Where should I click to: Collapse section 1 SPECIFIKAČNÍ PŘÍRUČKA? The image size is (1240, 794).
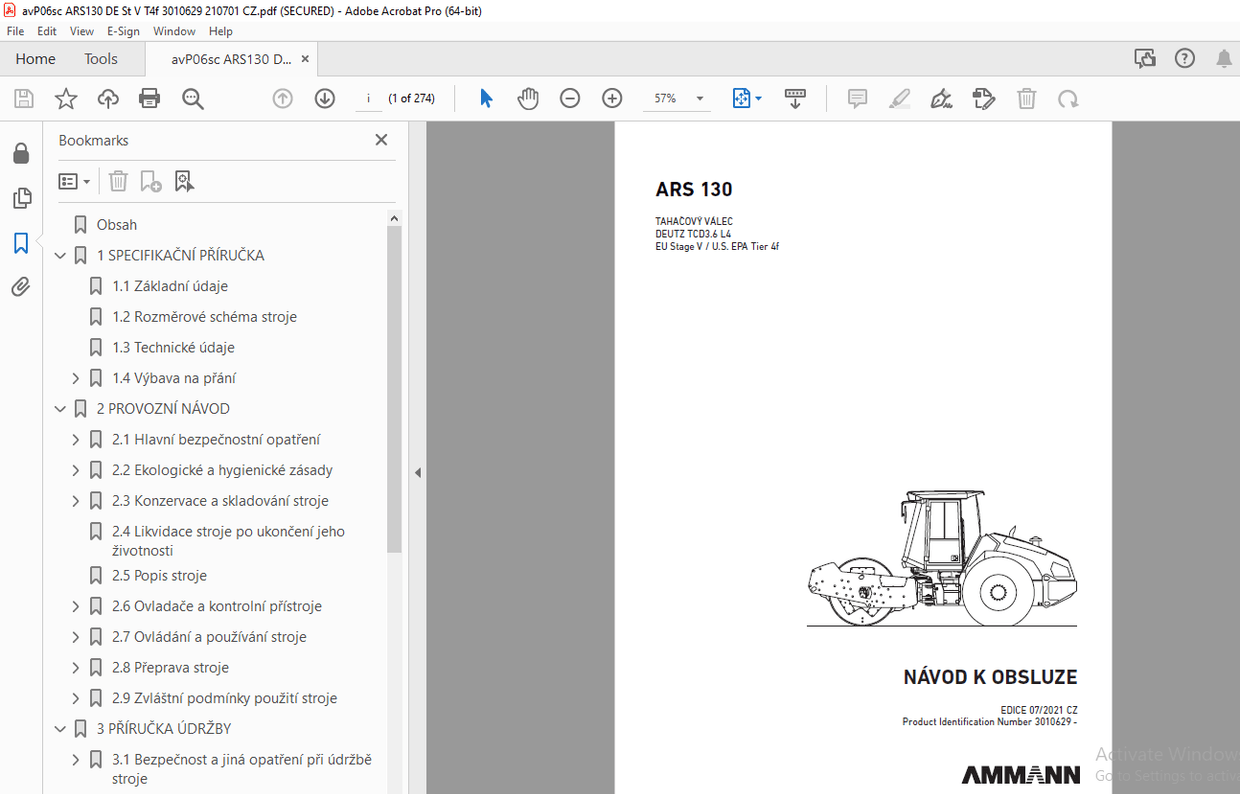(x=59, y=255)
